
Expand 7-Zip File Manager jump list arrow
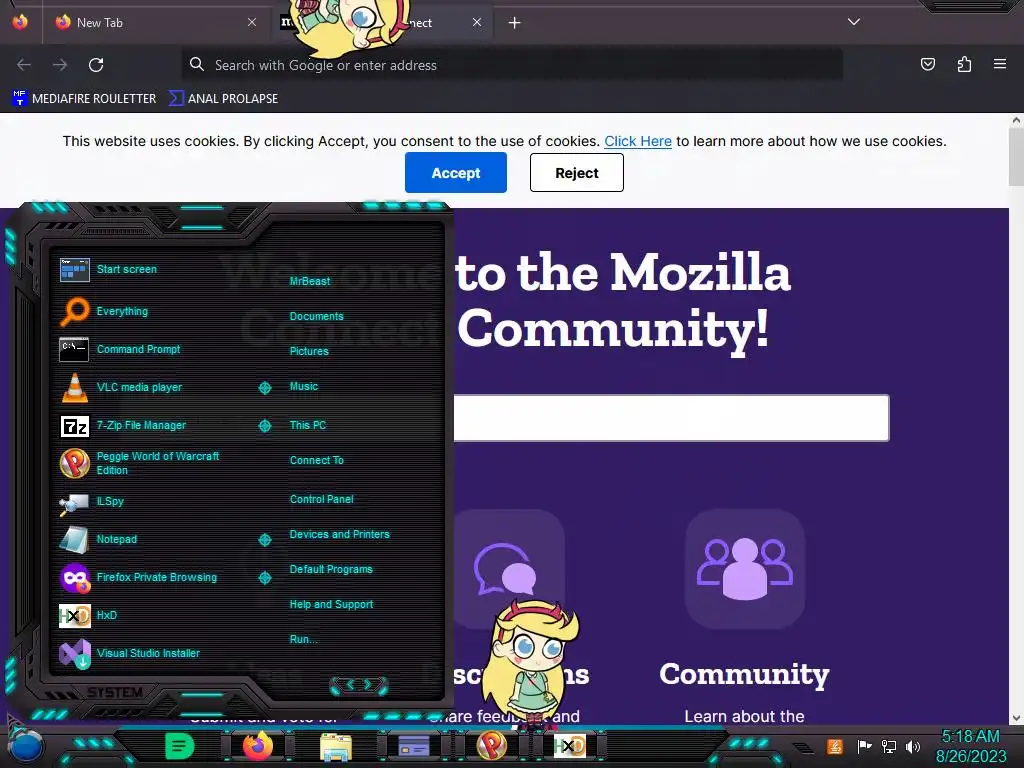coord(264,426)
